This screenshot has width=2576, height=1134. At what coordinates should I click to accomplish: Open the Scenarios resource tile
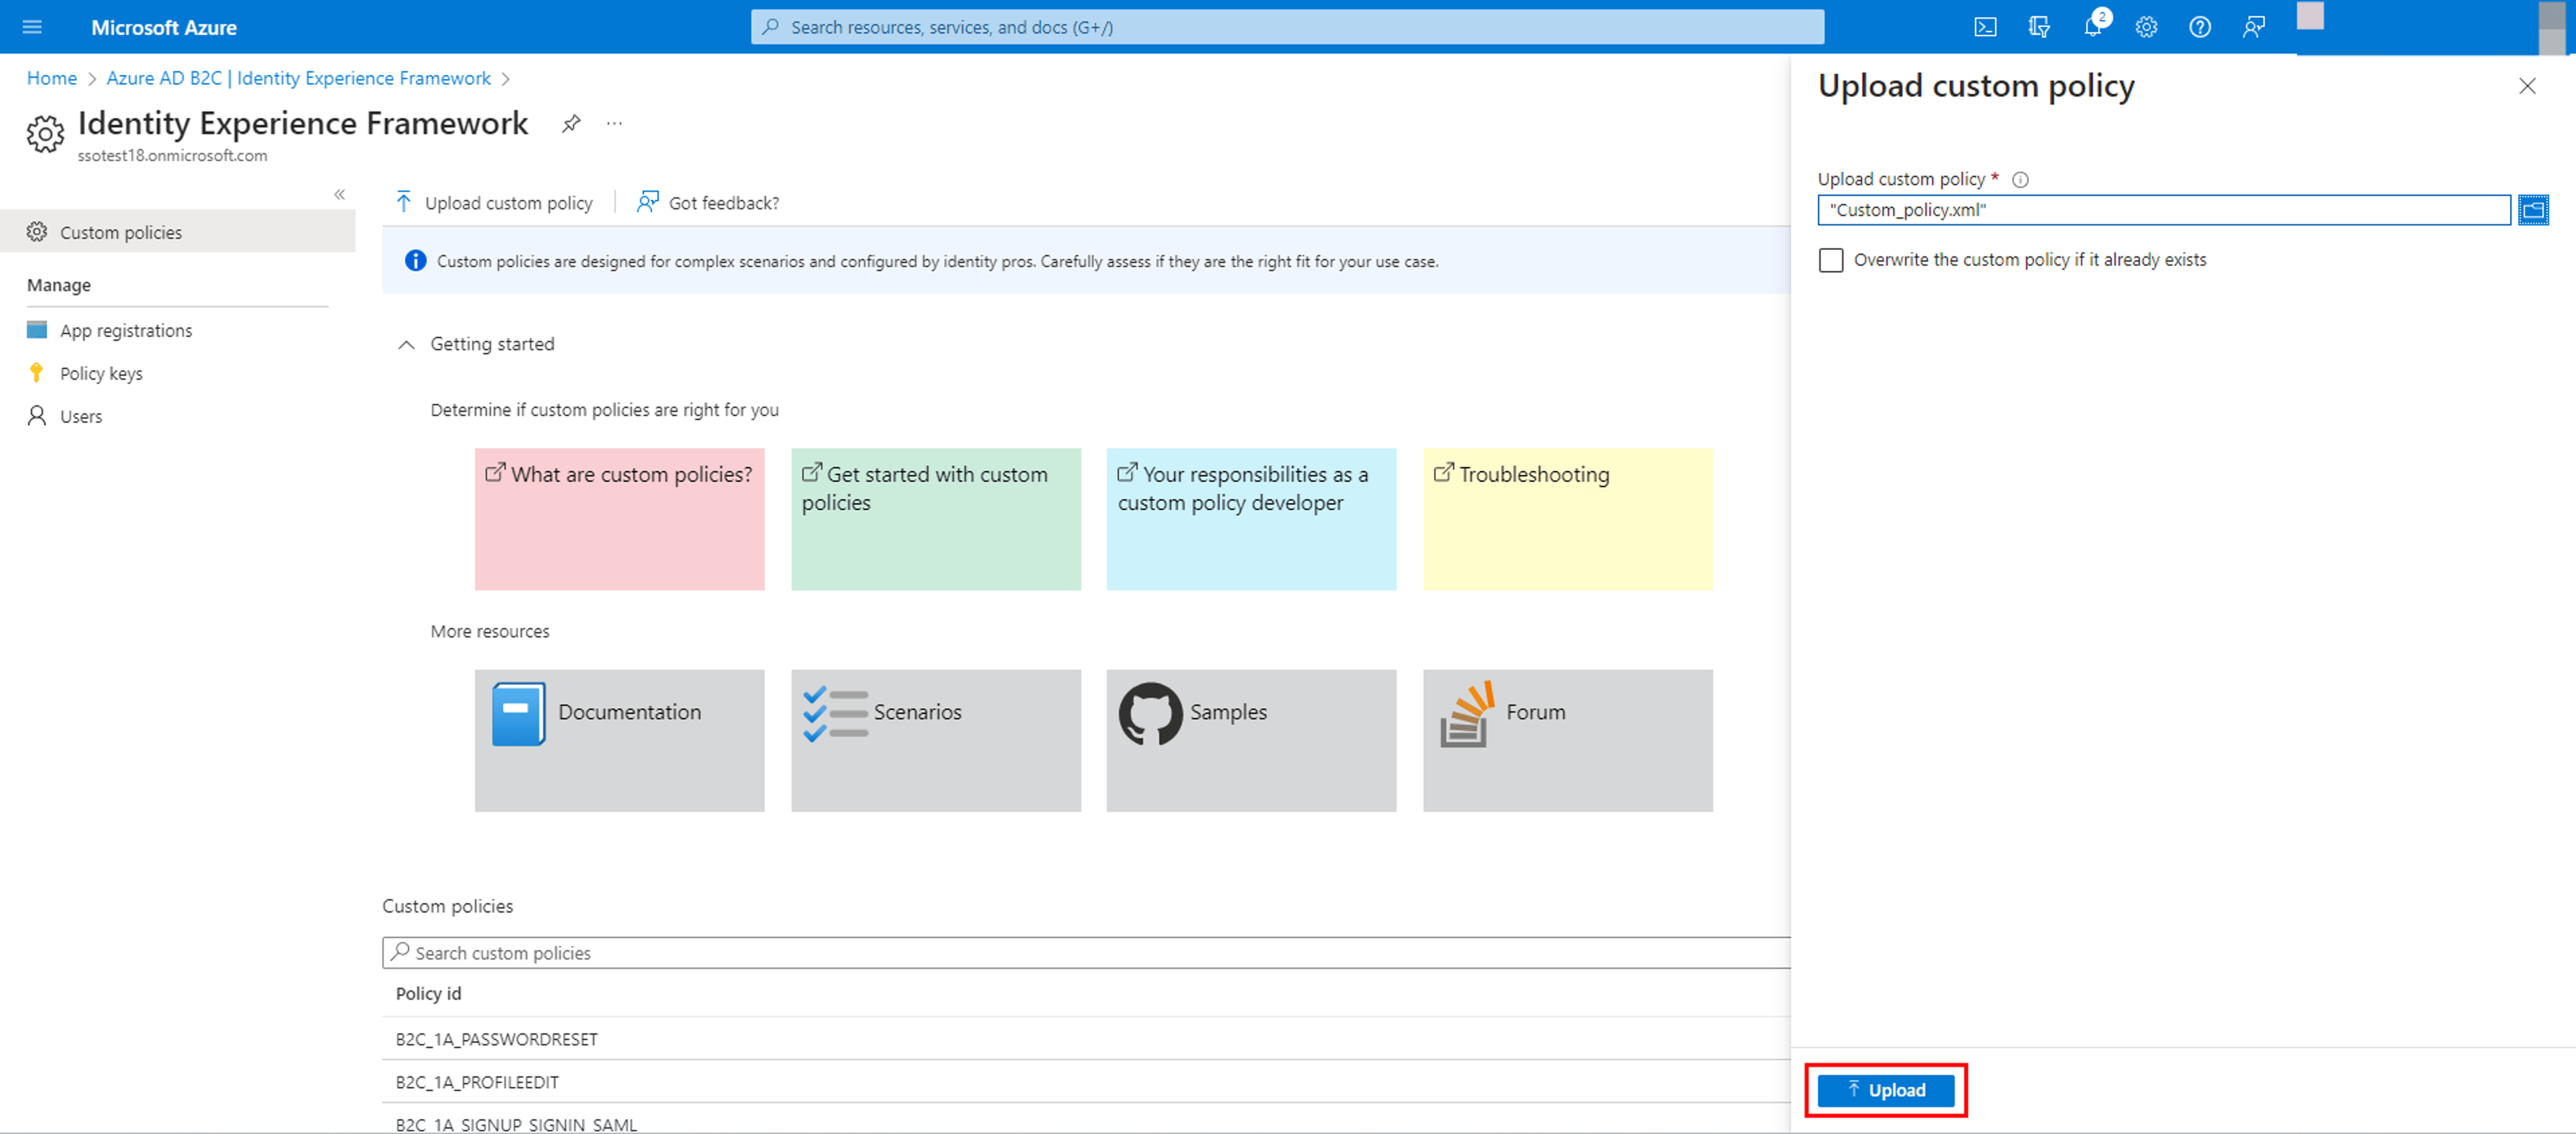(936, 740)
